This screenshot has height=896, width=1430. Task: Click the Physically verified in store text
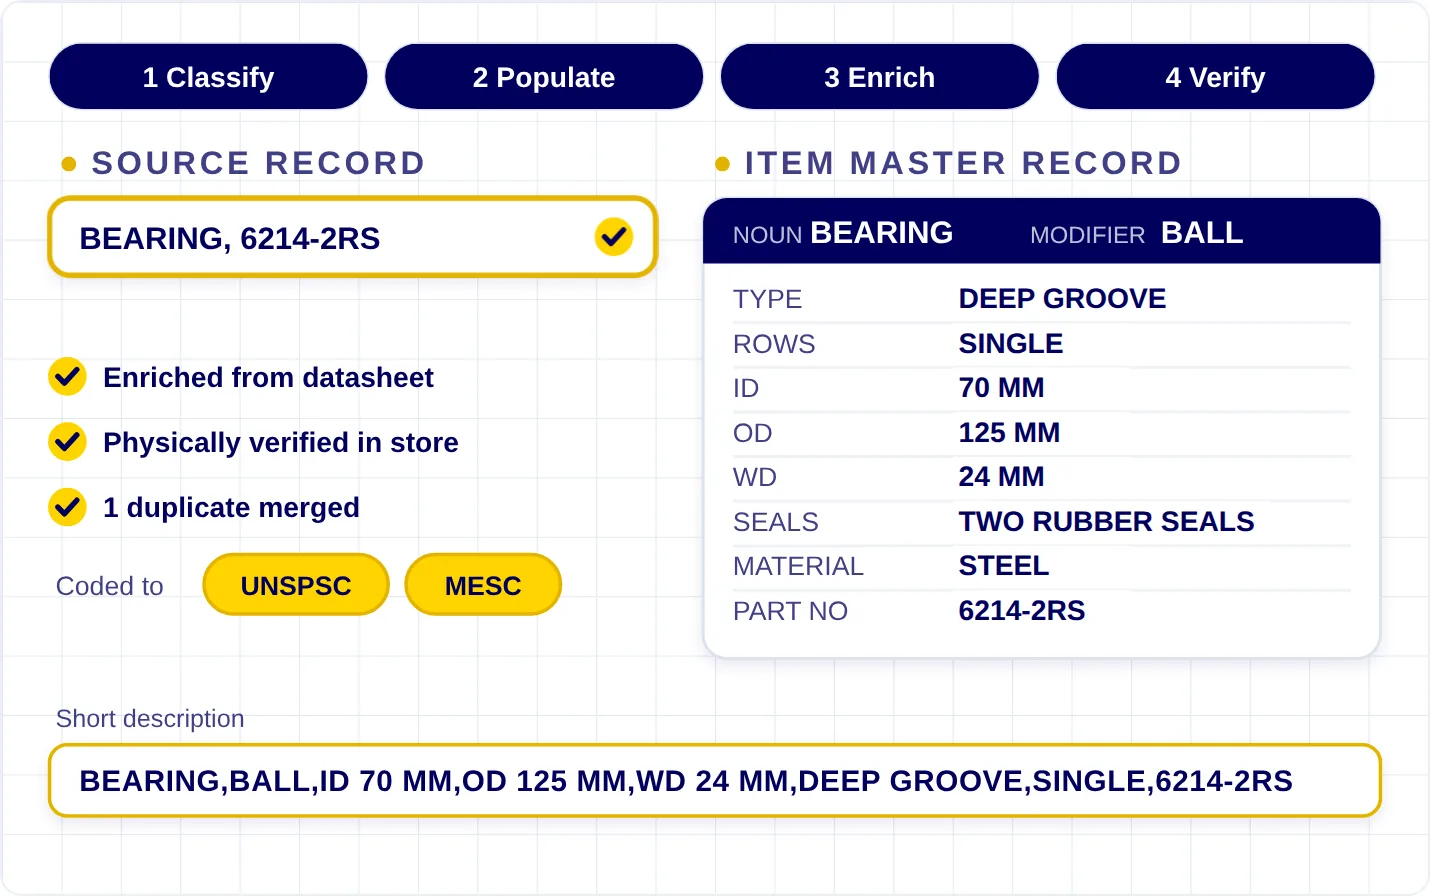281,443
